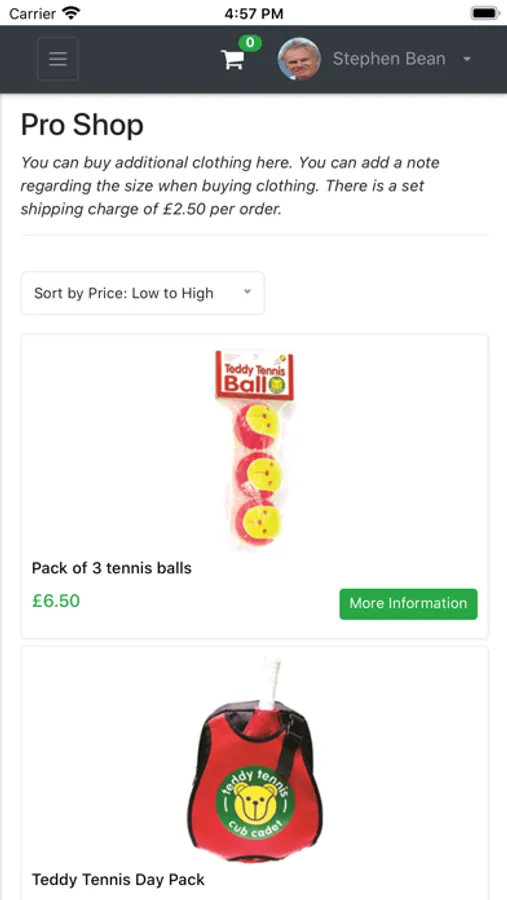Tap the green cart count badge
Image resolution: width=507 pixels, height=900 pixels.
click(250, 42)
